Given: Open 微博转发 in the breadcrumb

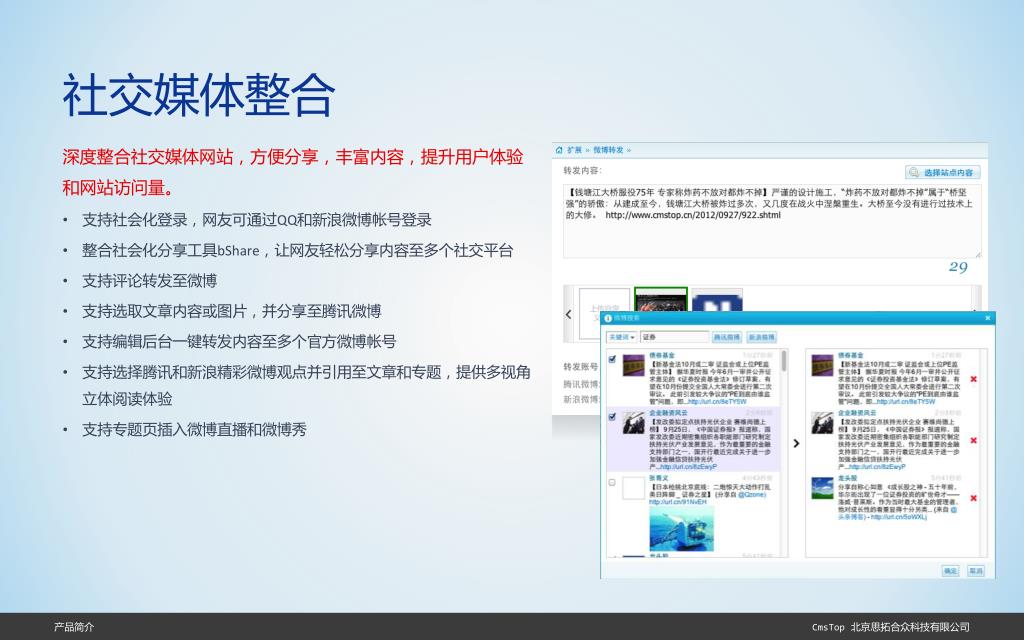Looking at the screenshot, I should (x=608, y=150).
